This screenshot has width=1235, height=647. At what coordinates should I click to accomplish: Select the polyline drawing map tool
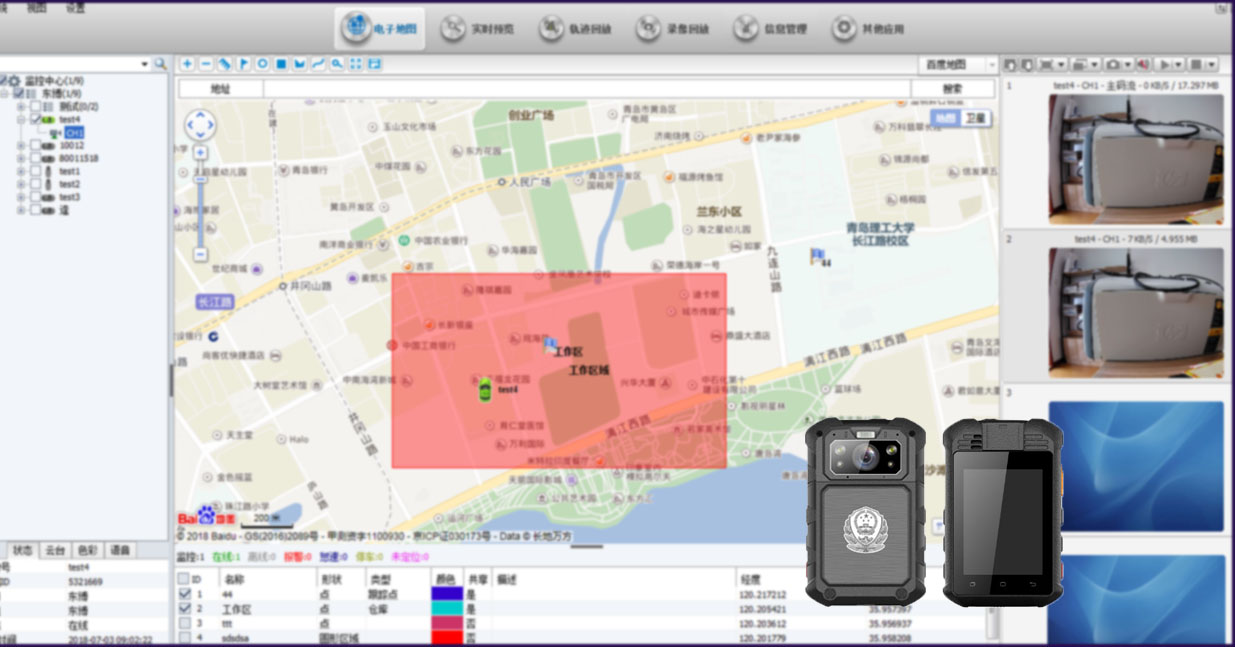click(x=318, y=64)
